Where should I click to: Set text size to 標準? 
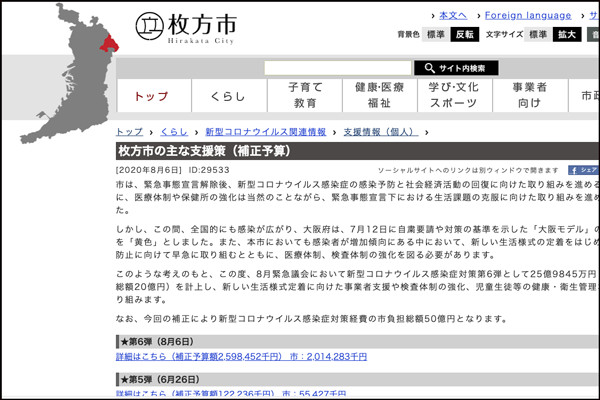coord(537,34)
